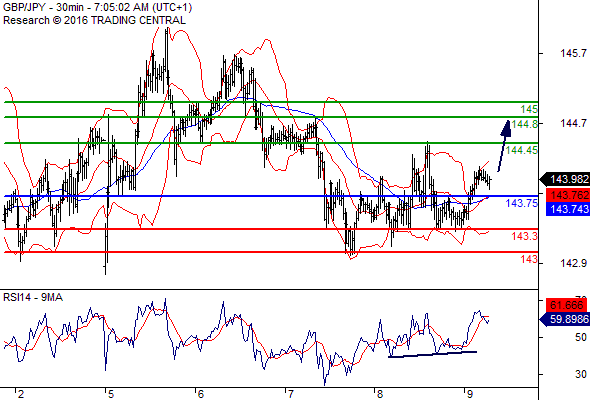Click the 145.7 price axis label
590x400 pixels.
[573, 53]
